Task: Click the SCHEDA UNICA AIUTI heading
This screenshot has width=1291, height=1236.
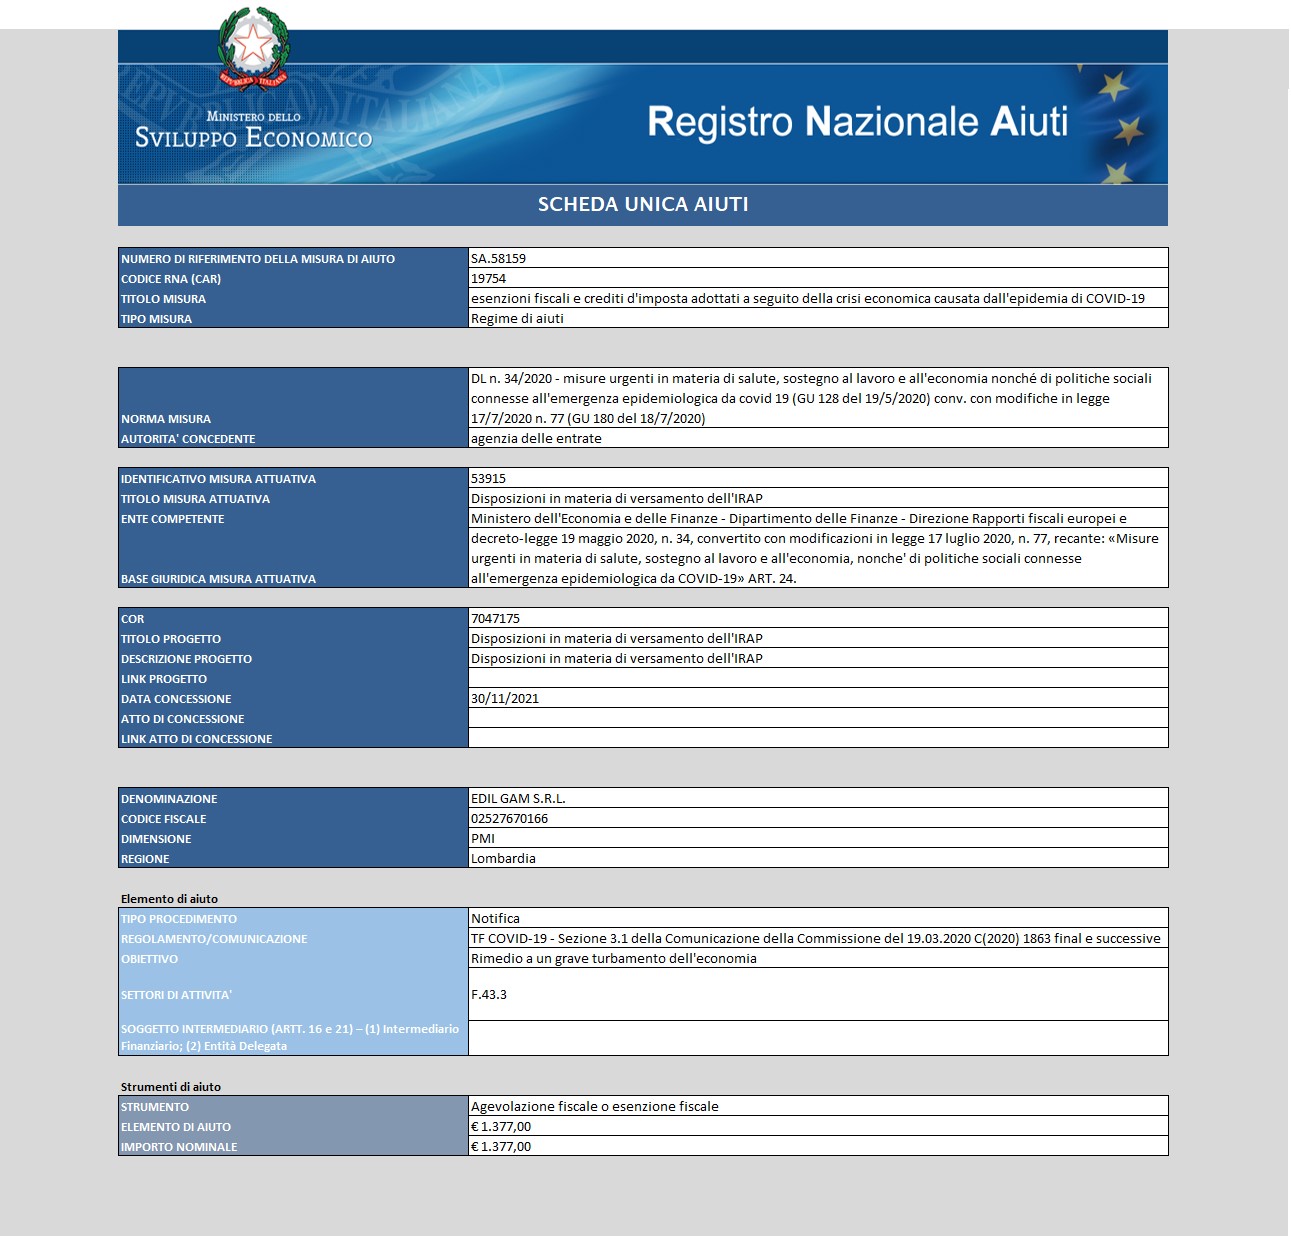Action: pos(643,204)
